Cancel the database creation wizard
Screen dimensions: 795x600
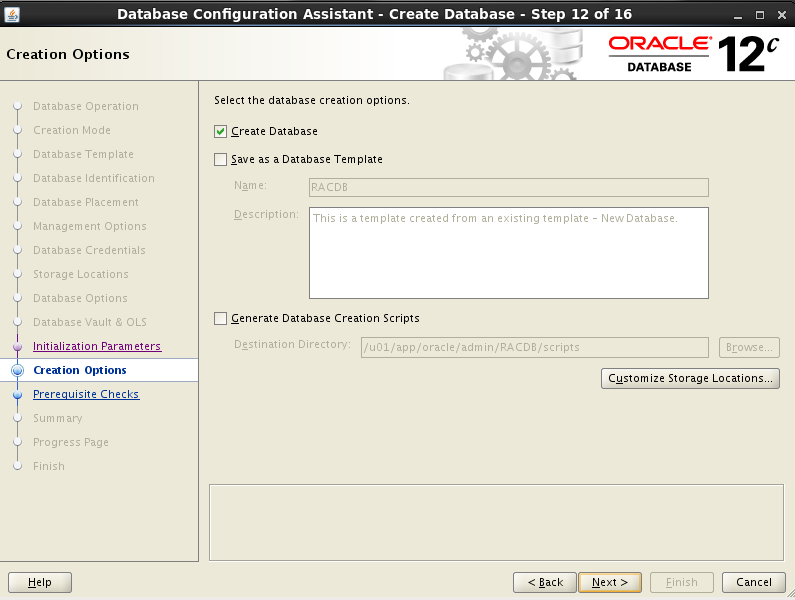(753, 582)
